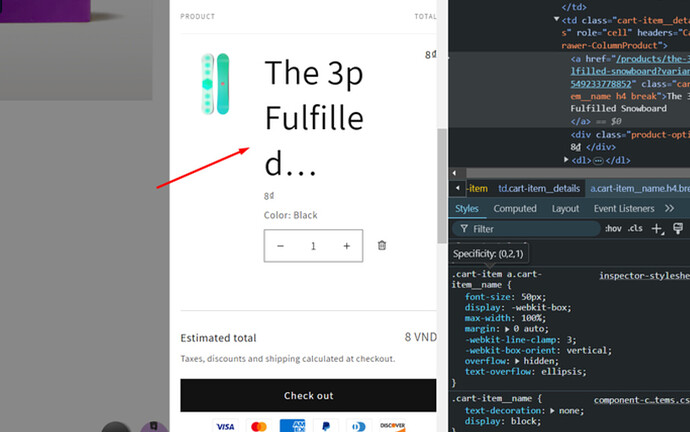Click the -webkit-box-orient vertical value
Viewport: 690px width, 432px height.
click(x=586, y=350)
